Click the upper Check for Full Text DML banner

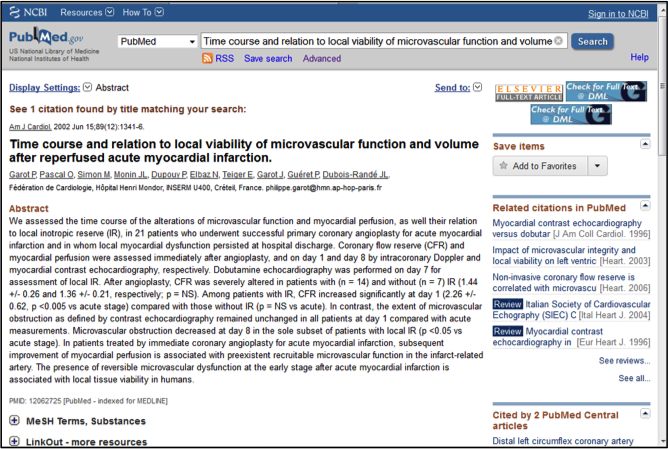[x=606, y=91]
